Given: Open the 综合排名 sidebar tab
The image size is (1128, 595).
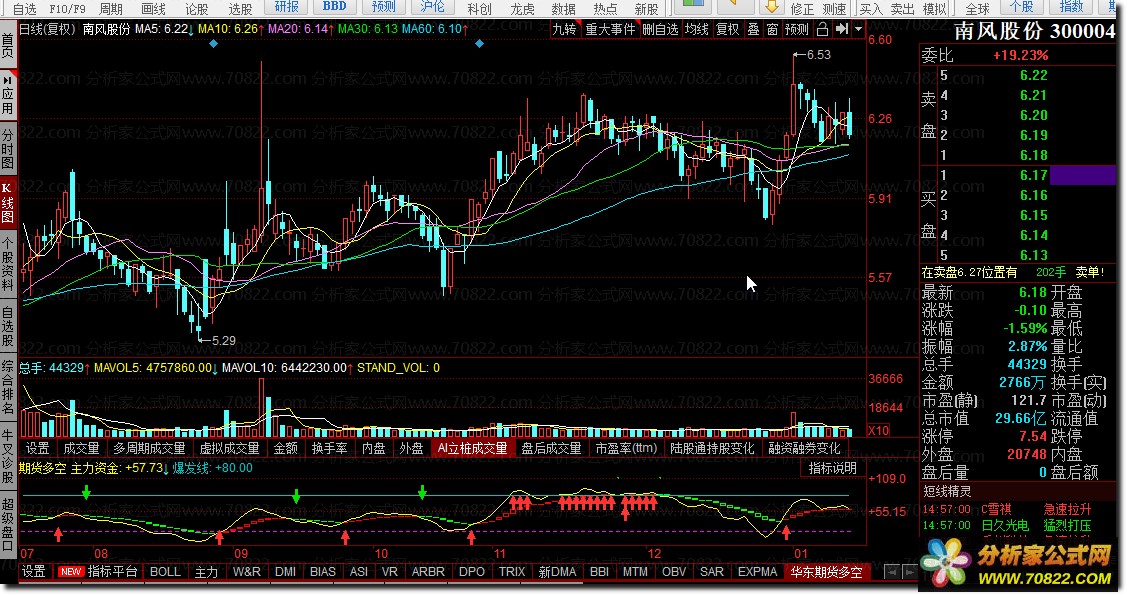Looking at the screenshot, I should pos(8,389).
